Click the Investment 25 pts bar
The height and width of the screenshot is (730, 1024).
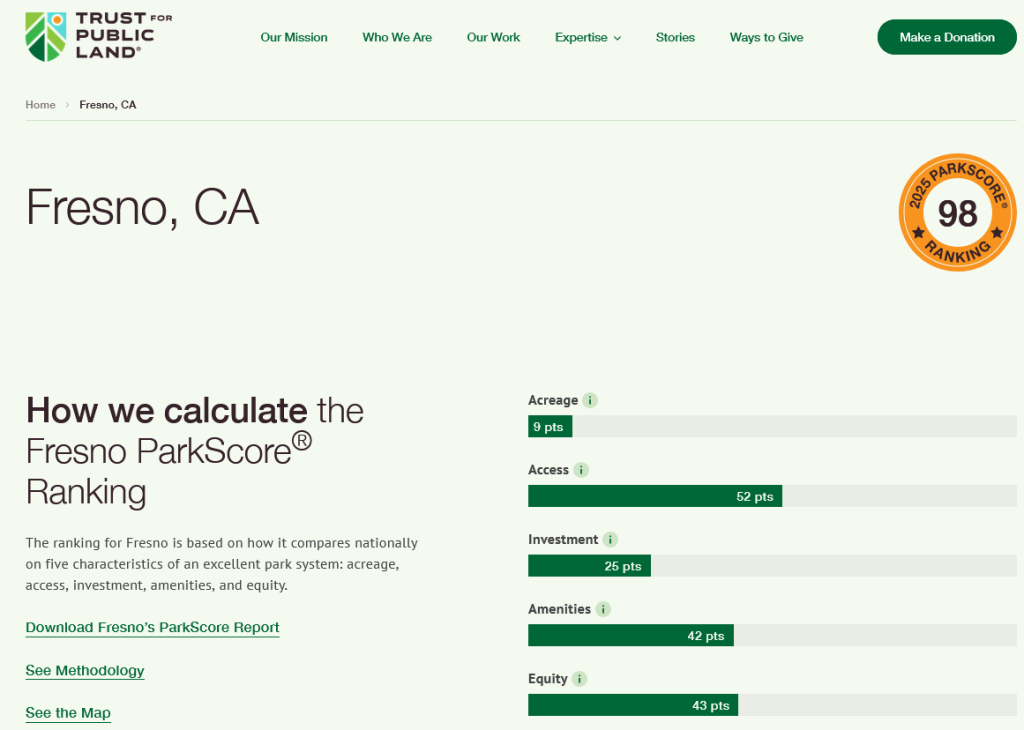click(x=589, y=566)
